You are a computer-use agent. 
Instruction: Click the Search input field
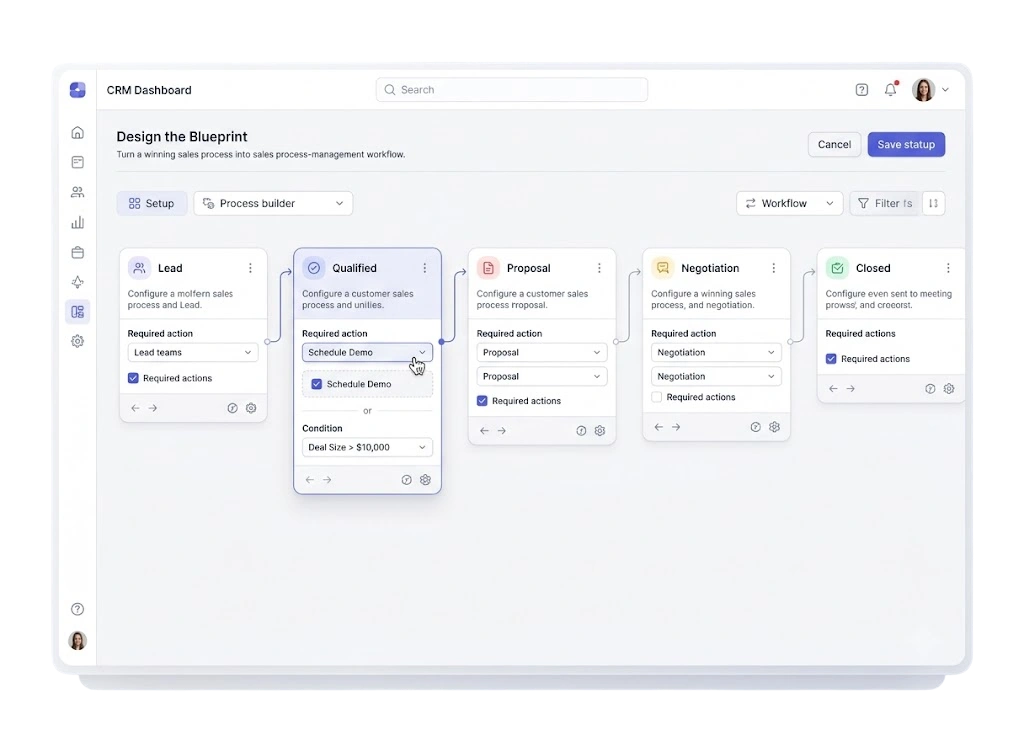click(x=512, y=89)
